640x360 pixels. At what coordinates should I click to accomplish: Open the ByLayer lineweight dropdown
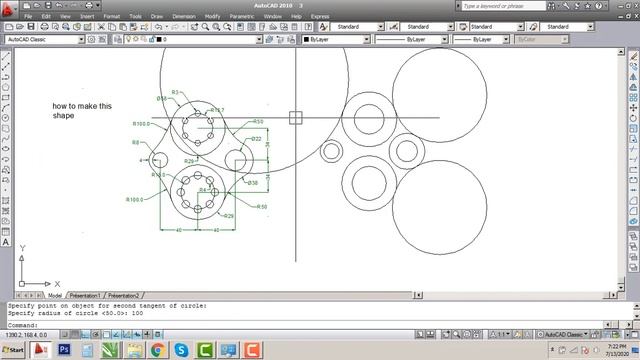tap(506, 39)
